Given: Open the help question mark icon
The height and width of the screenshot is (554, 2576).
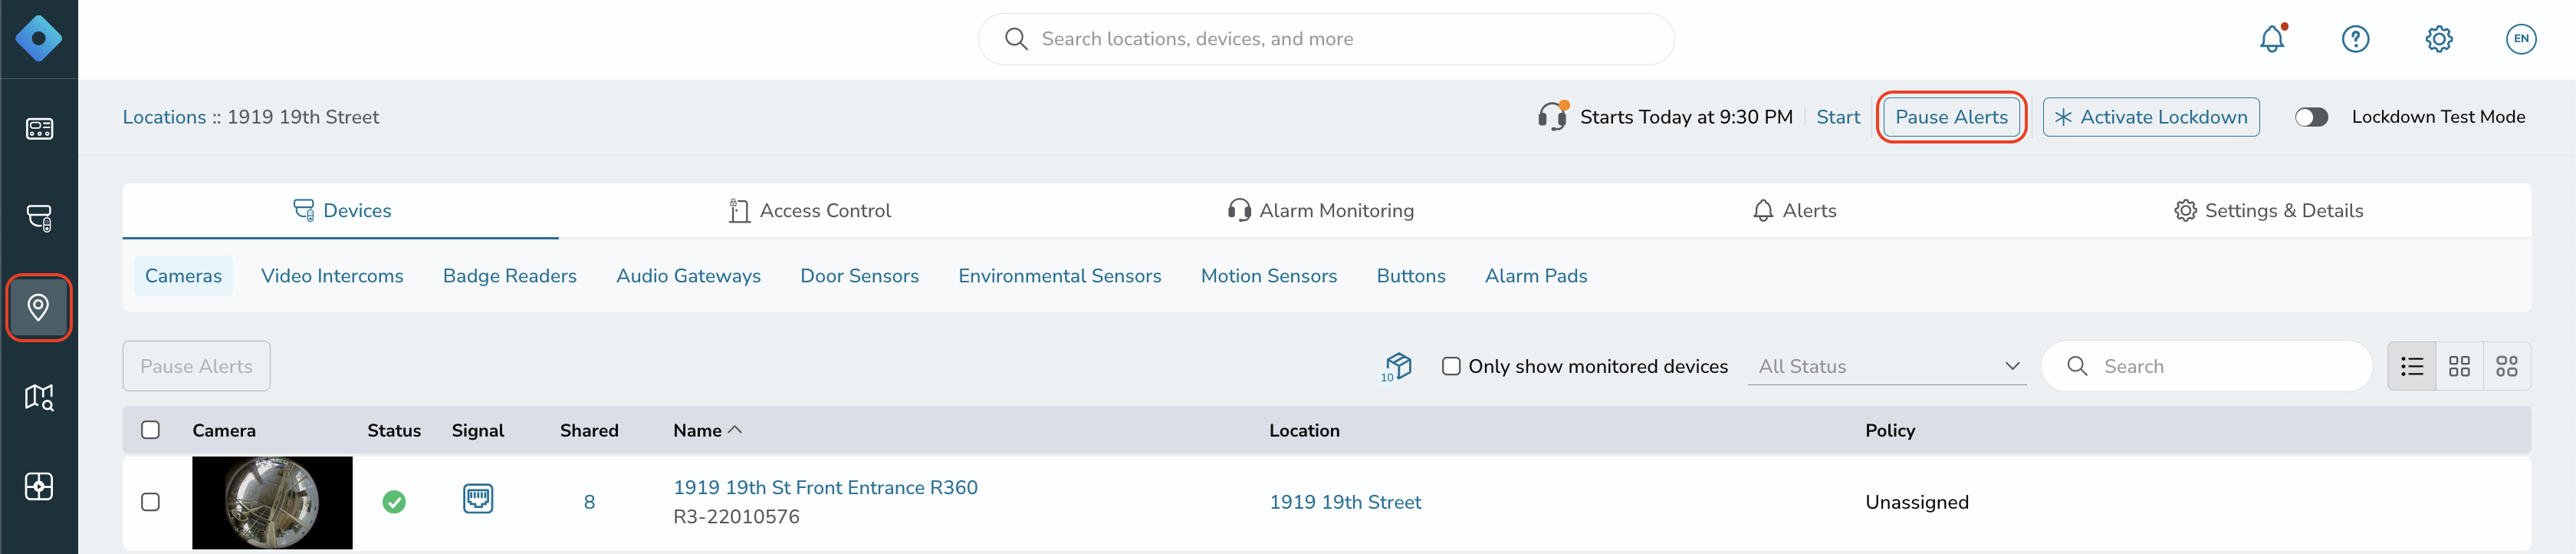Looking at the screenshot, I should pyautogui.click(x=2355, y=39).
